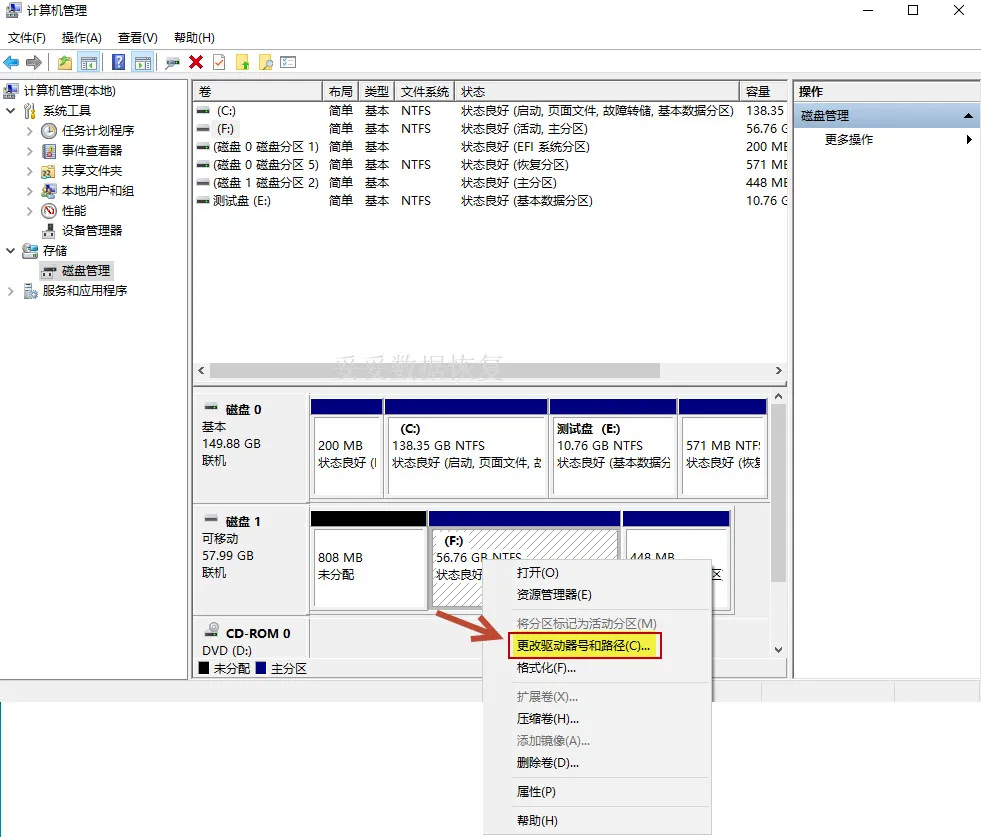
Task: Toggle the show/hide console tree icon
Action: point(89,63)
